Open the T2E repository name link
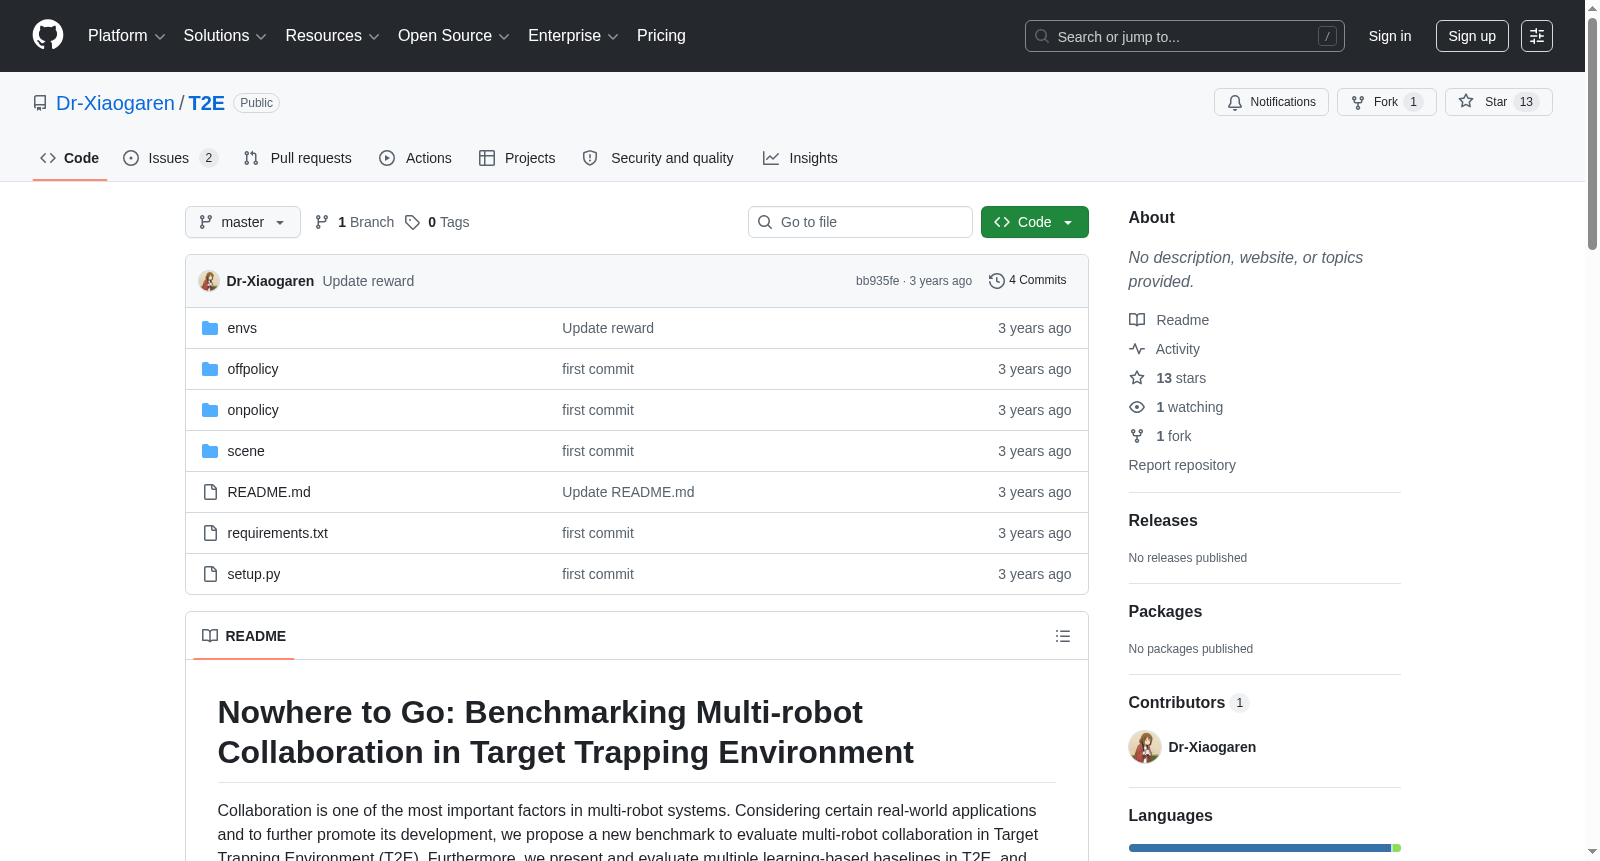 tap(207, 103)
